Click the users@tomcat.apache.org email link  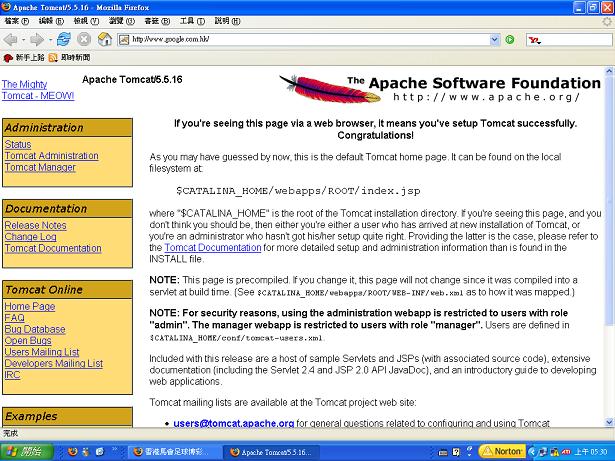point(234,423)
